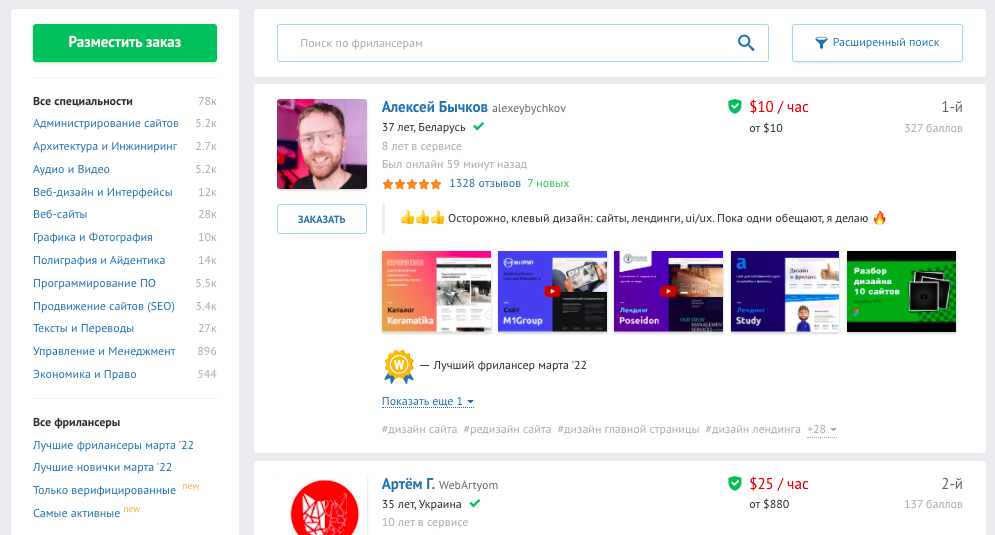Screen dimensions: 995x535
Task: Click Лучший фрилансер марта '22 text
Action: [510, 366]
